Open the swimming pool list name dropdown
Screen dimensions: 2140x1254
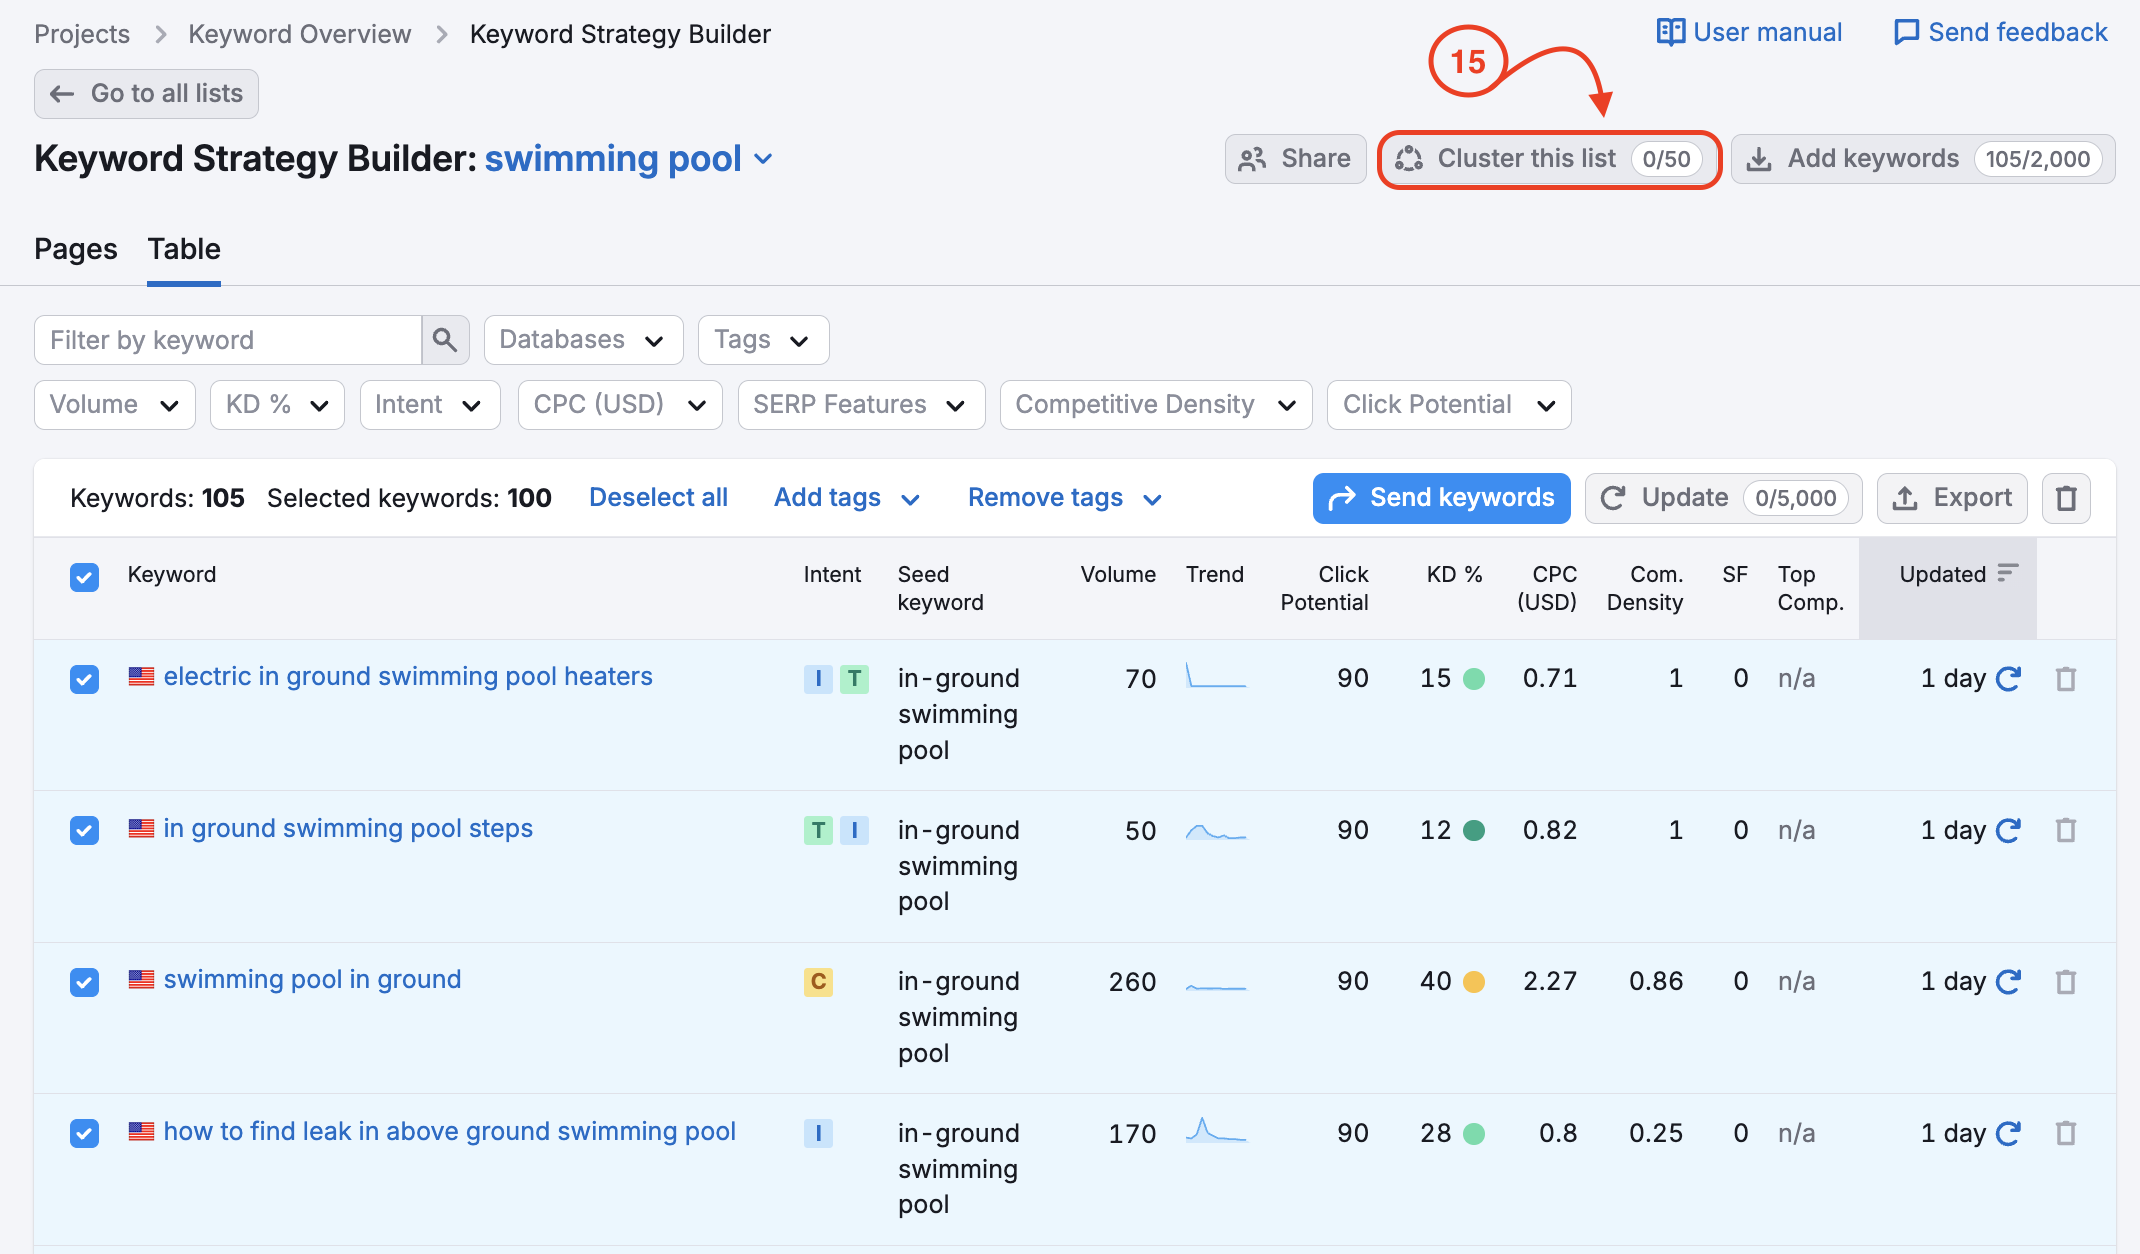click(764, 158)
